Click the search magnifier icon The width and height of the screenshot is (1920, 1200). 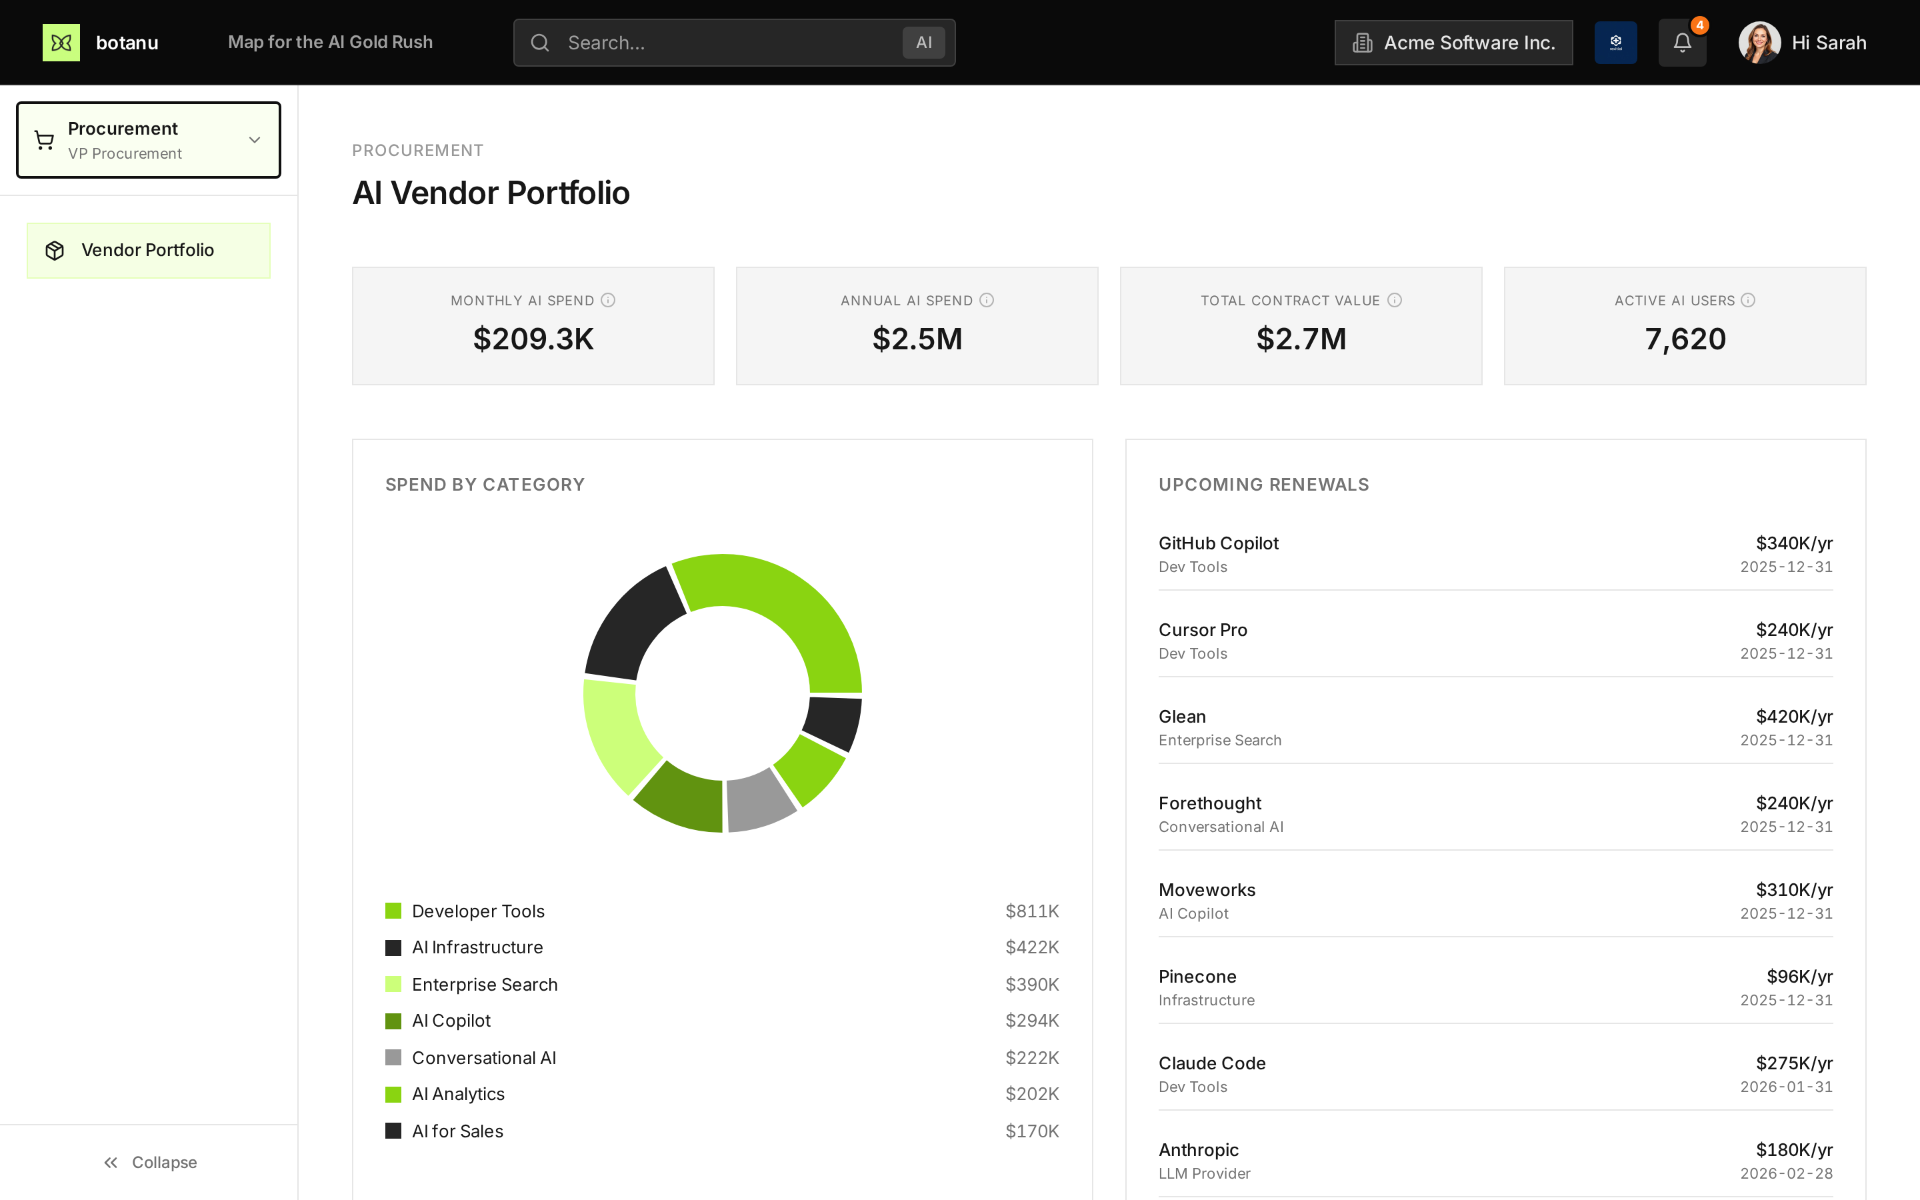click(540, 42)
